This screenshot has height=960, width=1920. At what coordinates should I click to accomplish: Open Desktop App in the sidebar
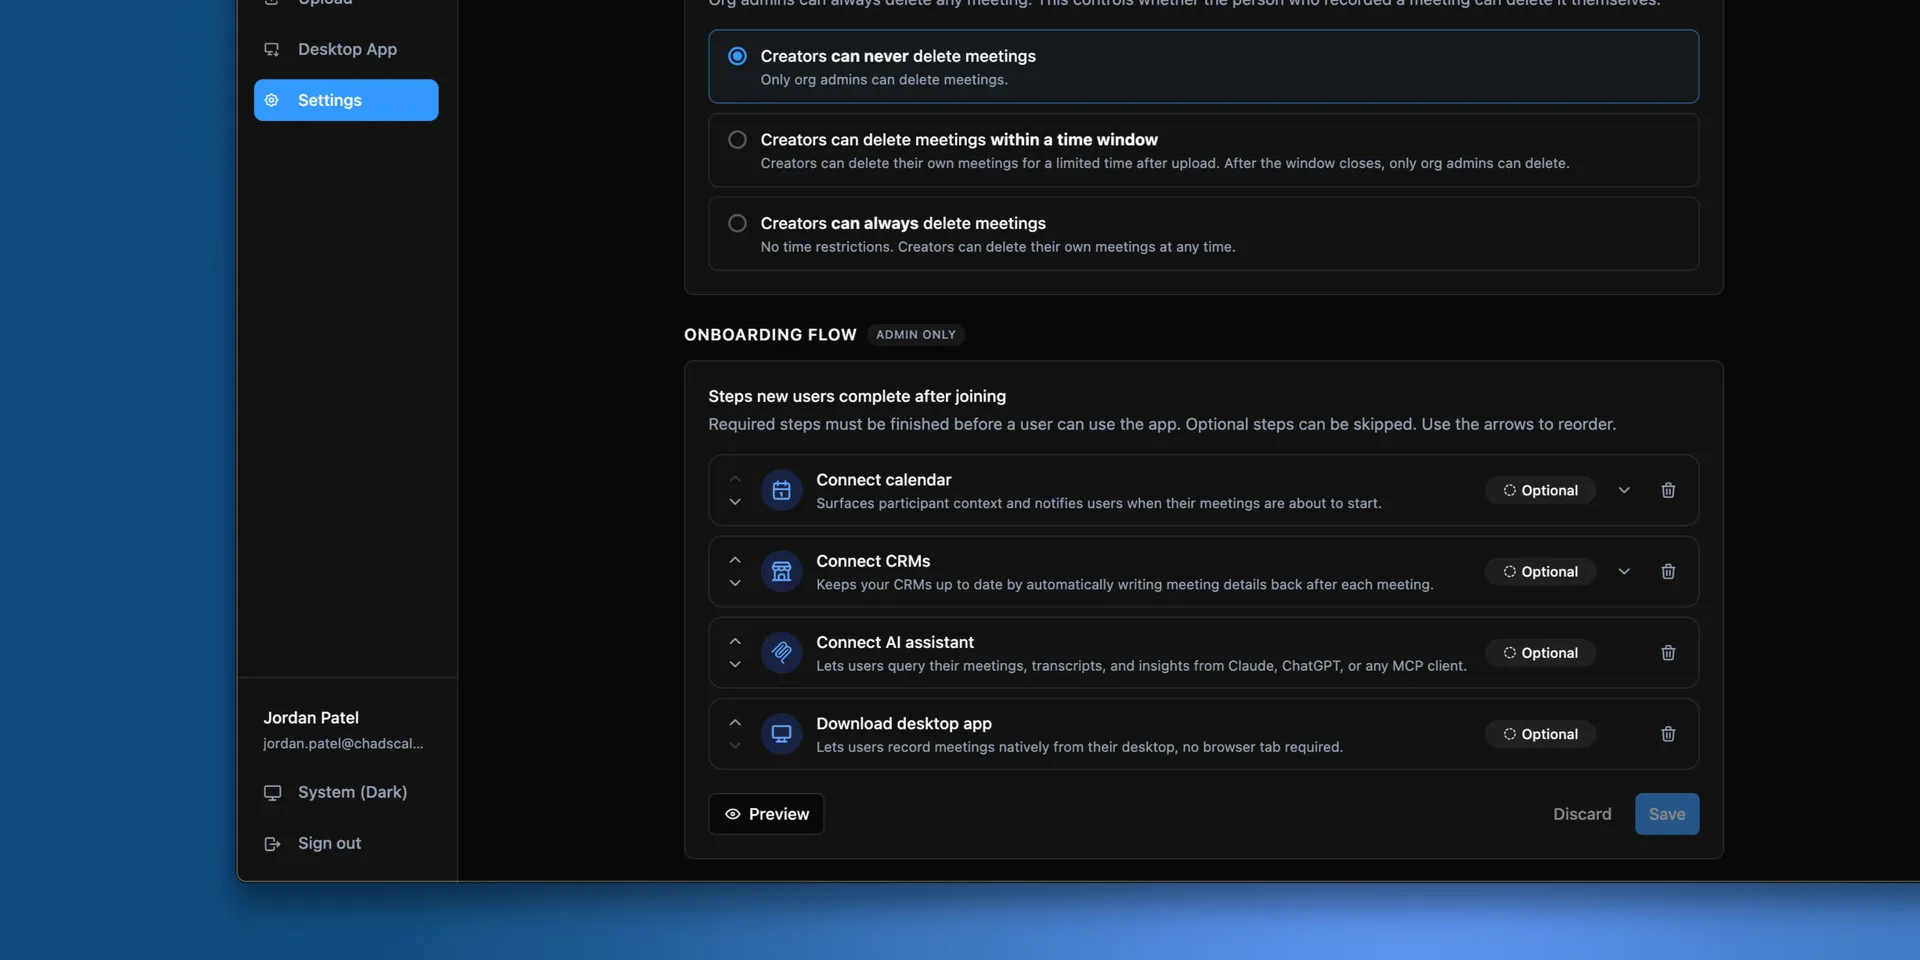[346, 49]
